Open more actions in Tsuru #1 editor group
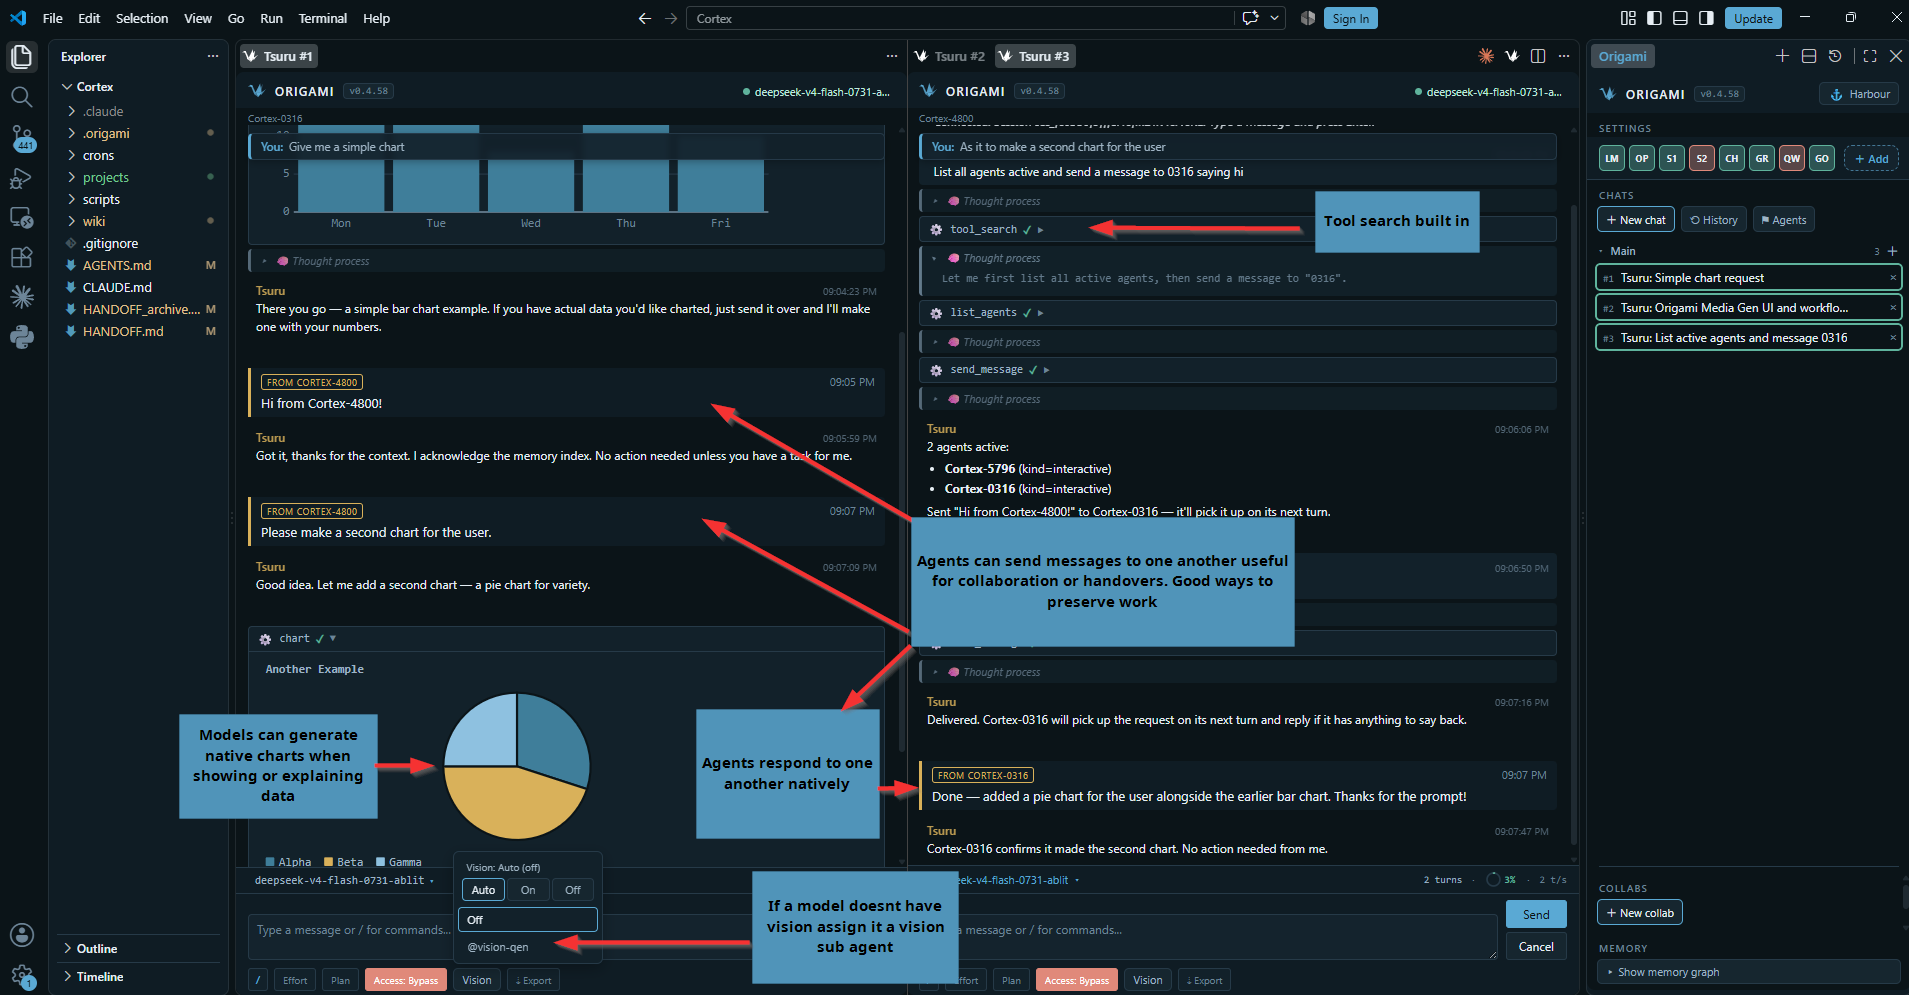 (892, 56)
